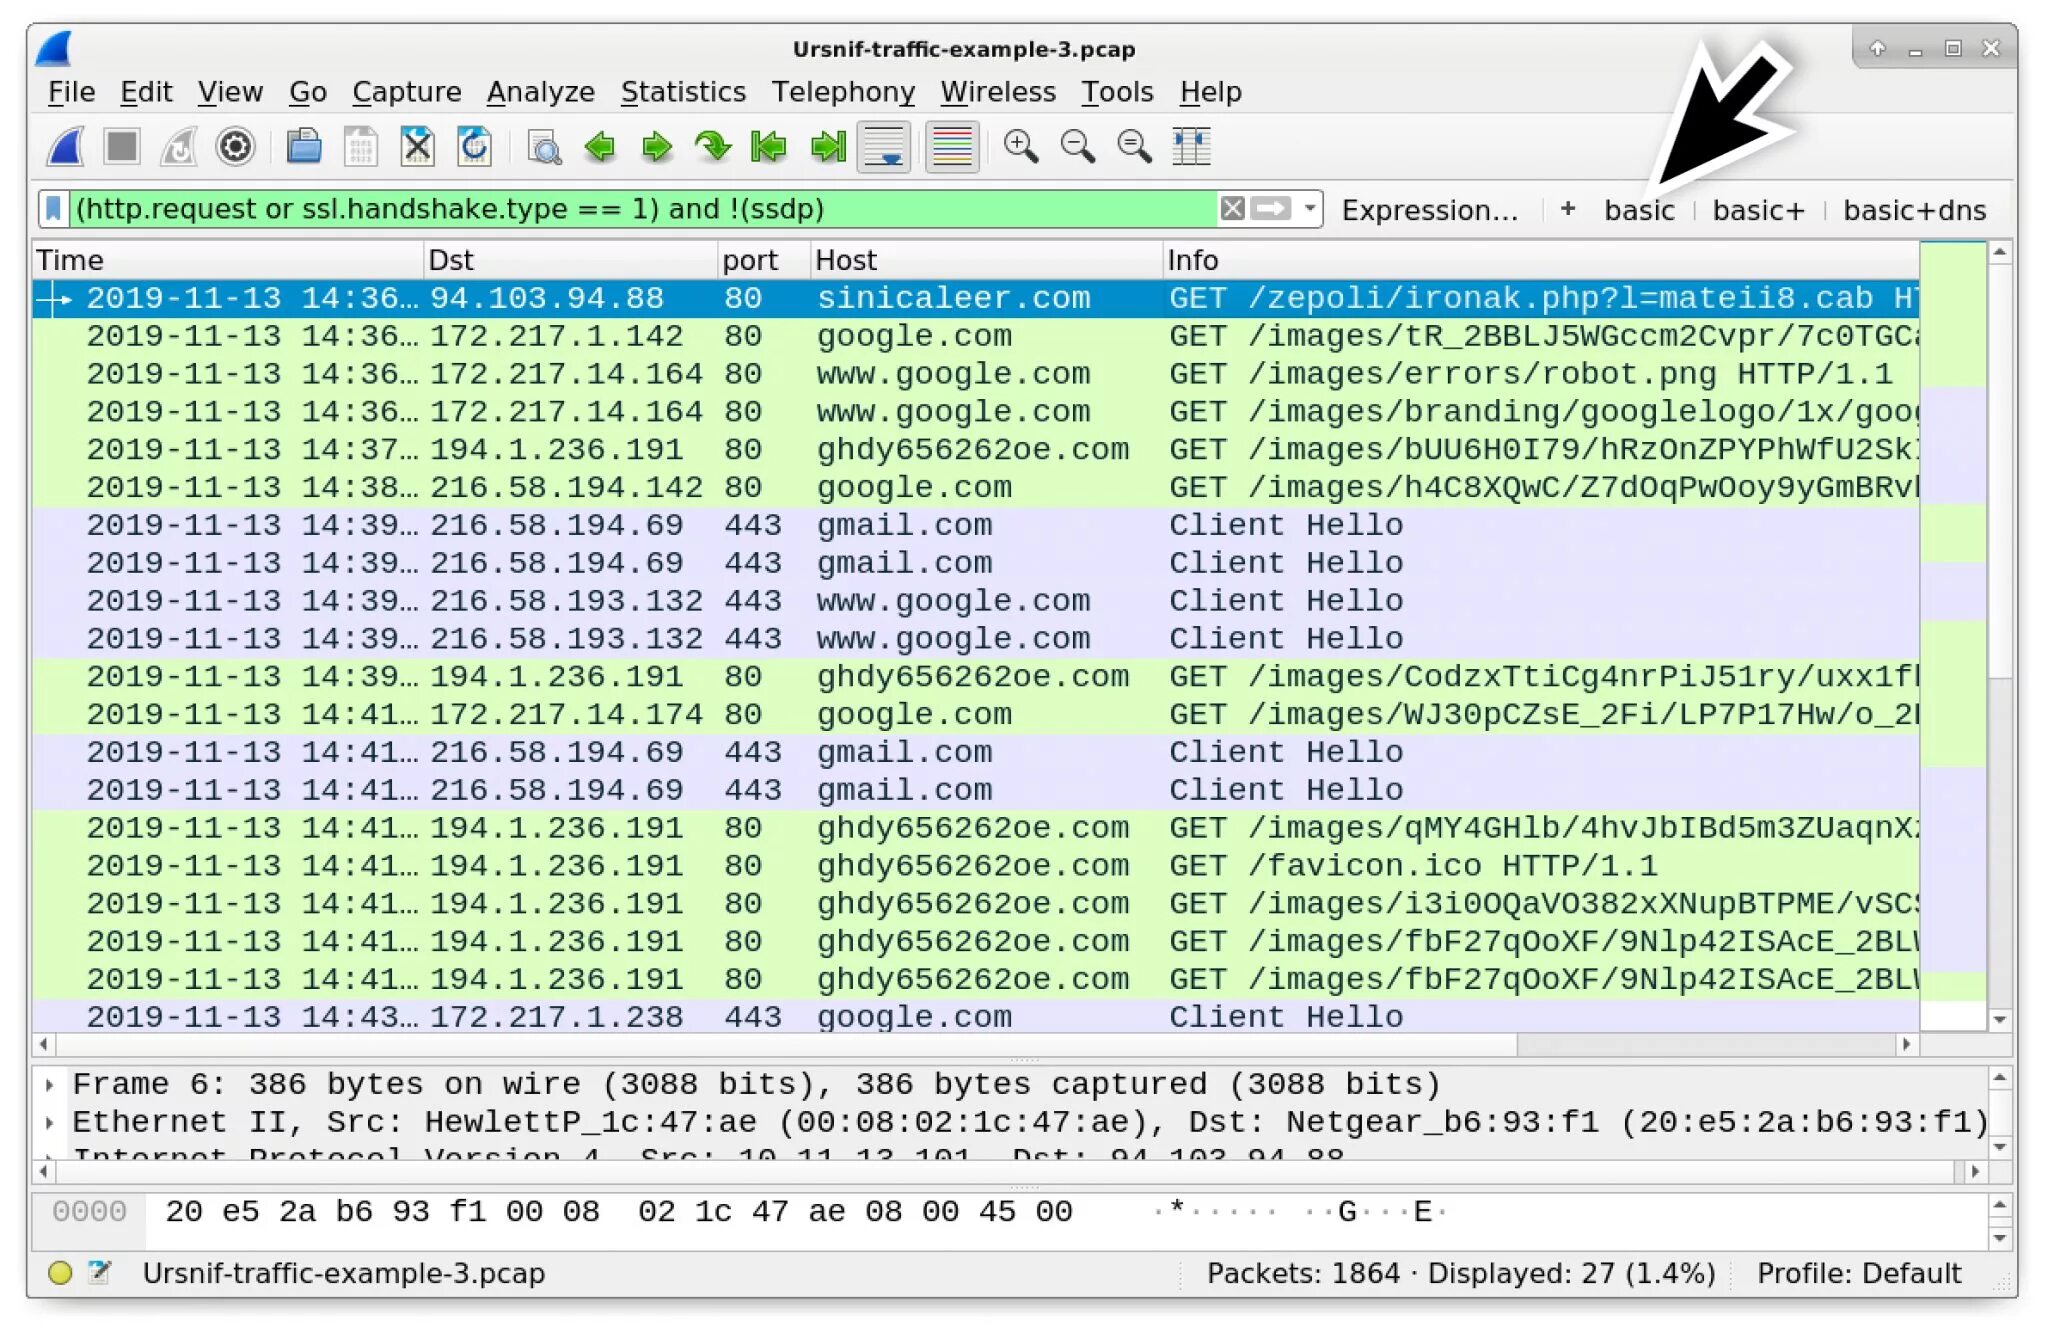Image resolution: width=2048 pixels, height=1333 pixels.
Task: Open a capture file from folder icon
Action: pyautogui.click(x=304, y=147)
